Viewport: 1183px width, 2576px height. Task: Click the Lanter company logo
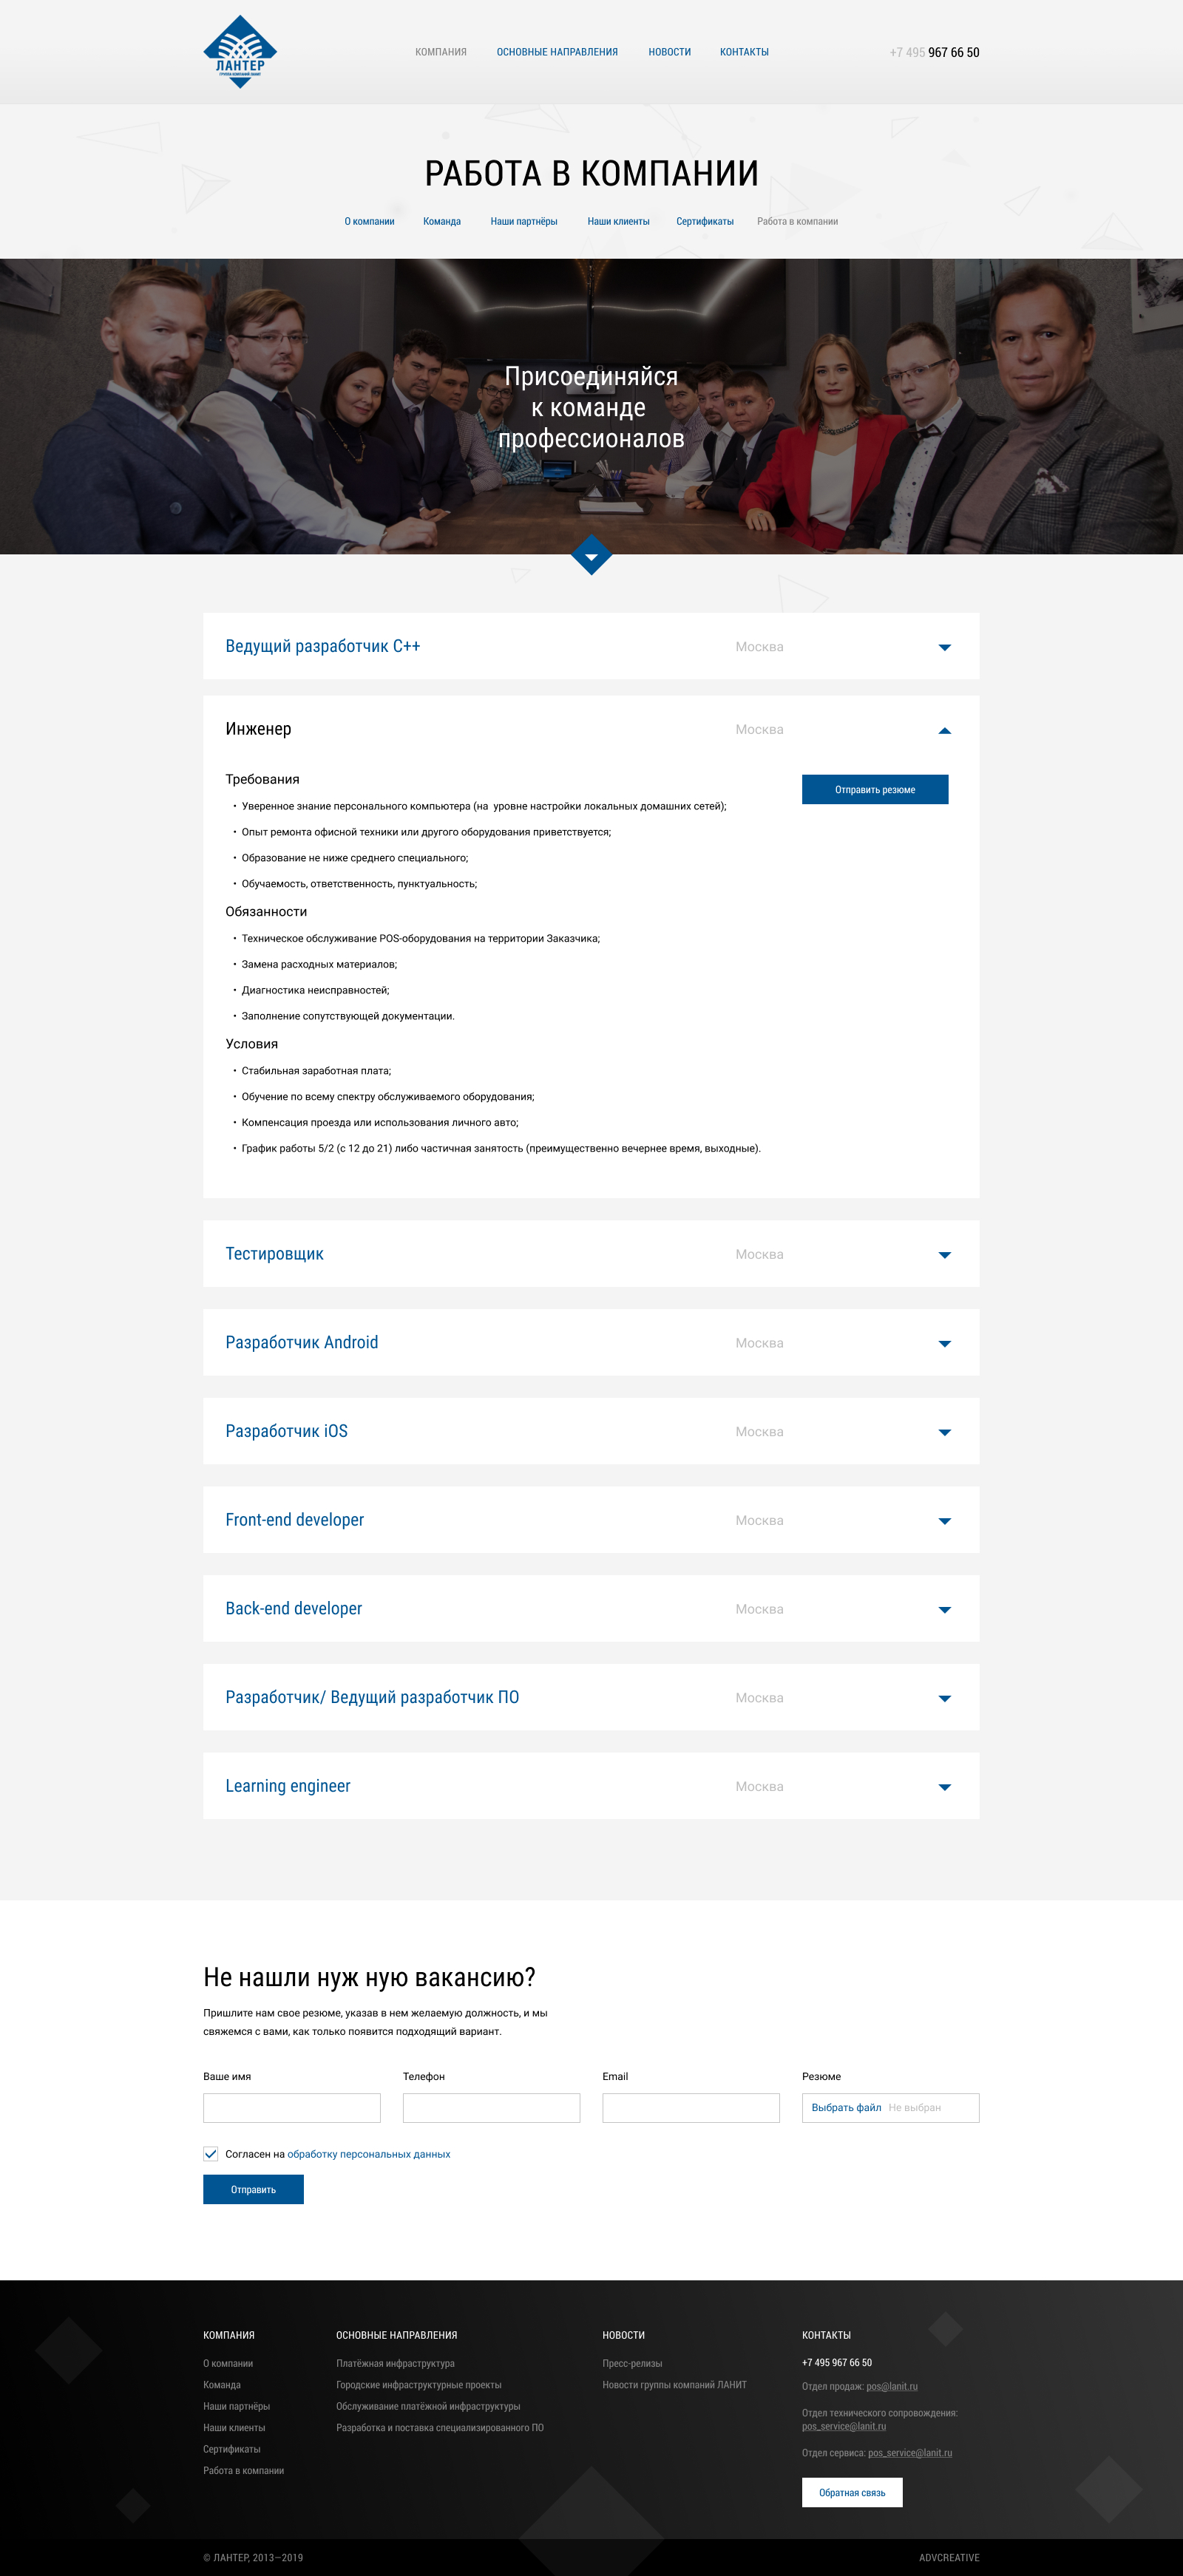pyautogui.click(x=240, y=52)
